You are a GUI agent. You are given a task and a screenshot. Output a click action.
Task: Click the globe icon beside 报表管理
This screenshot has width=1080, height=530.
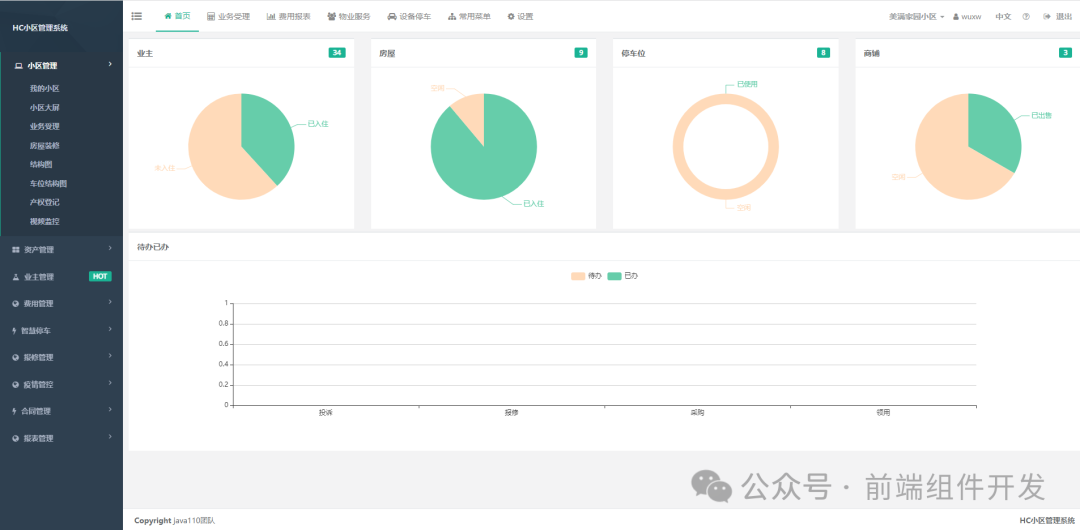(x=16, y=438)
